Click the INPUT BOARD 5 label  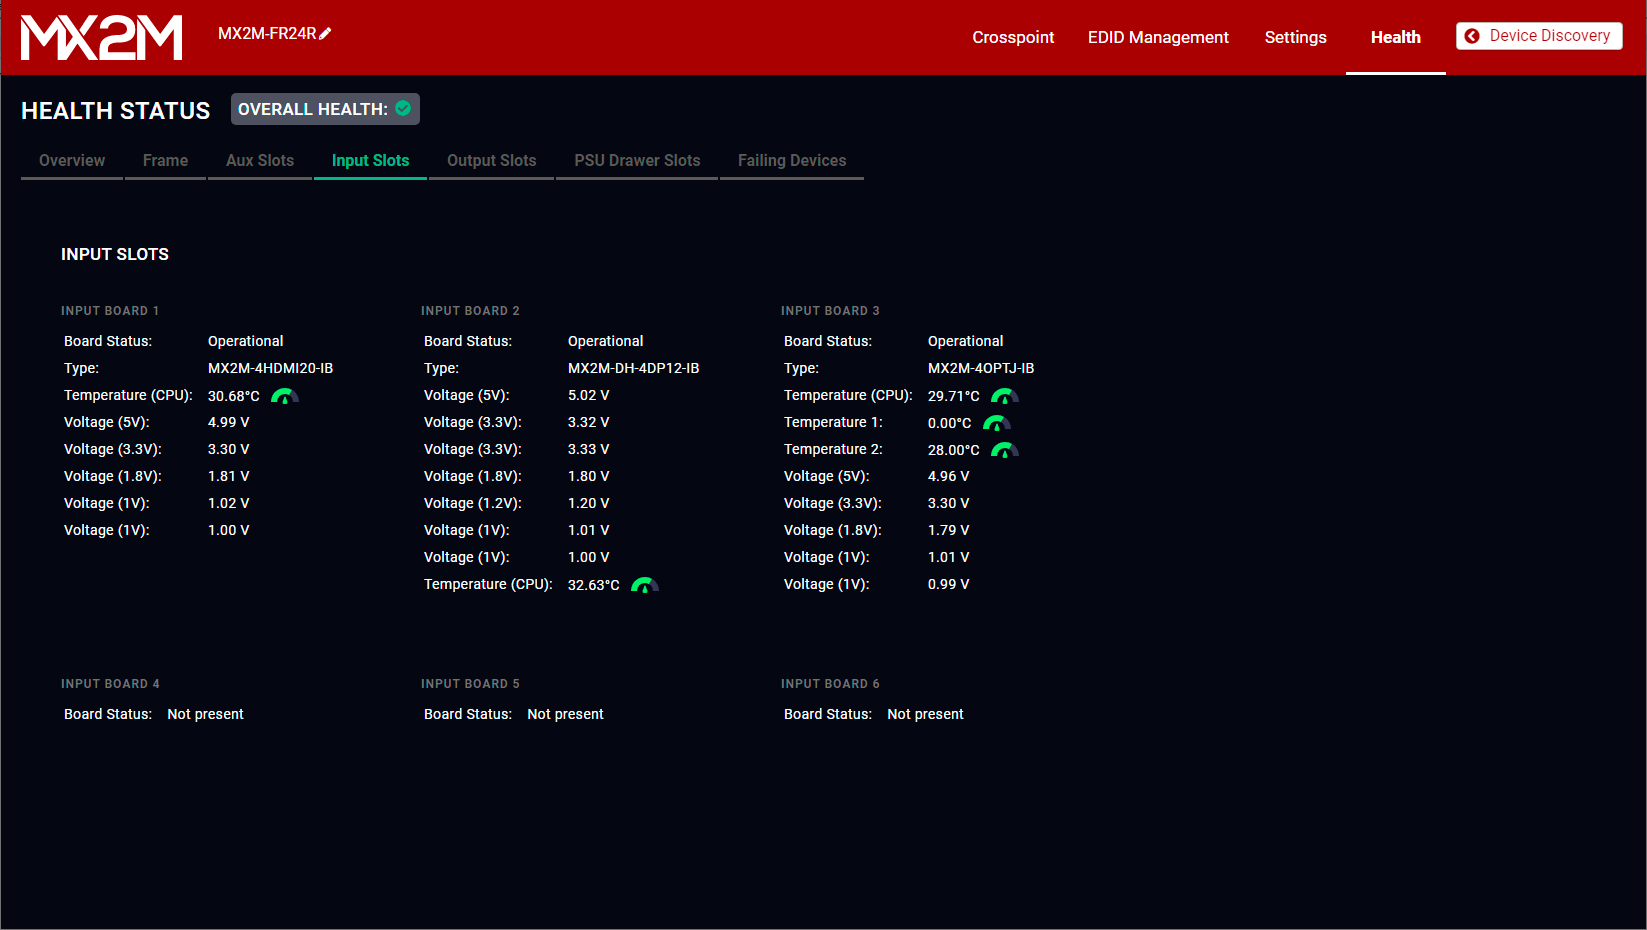coord(470,684)
